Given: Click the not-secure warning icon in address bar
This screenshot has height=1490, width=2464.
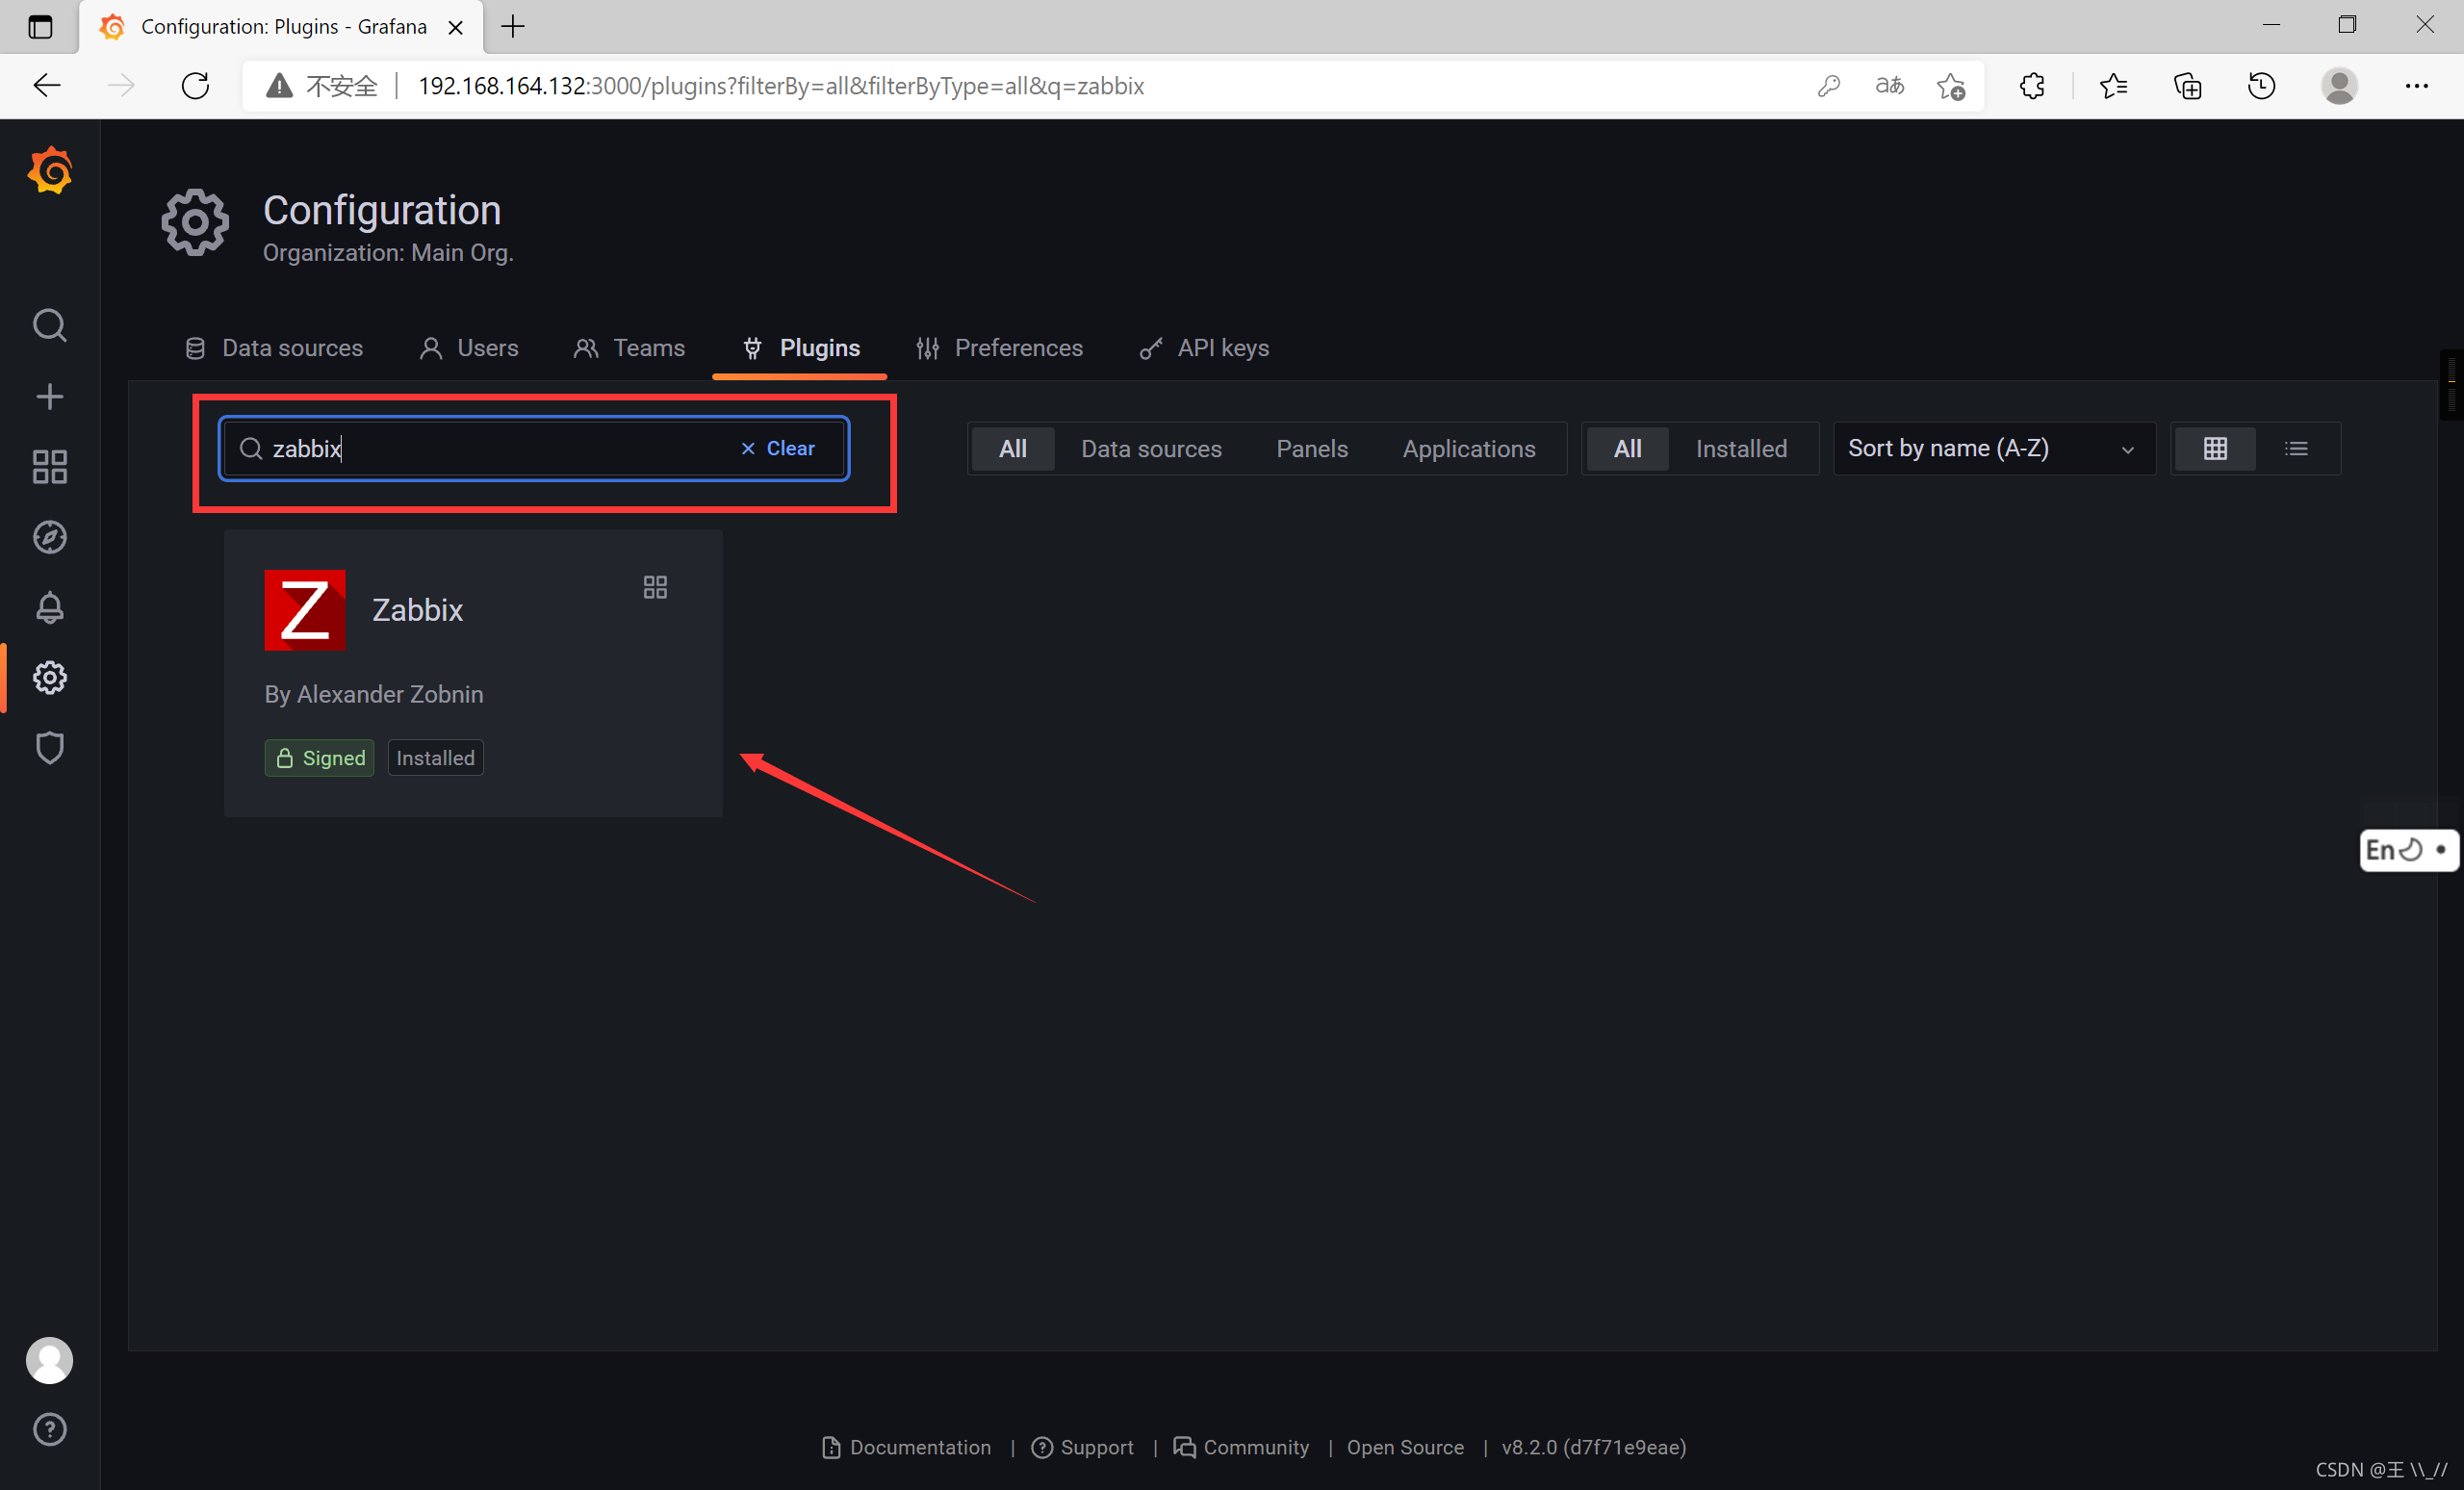Looking at the screenshot, I should click(279, 86).
